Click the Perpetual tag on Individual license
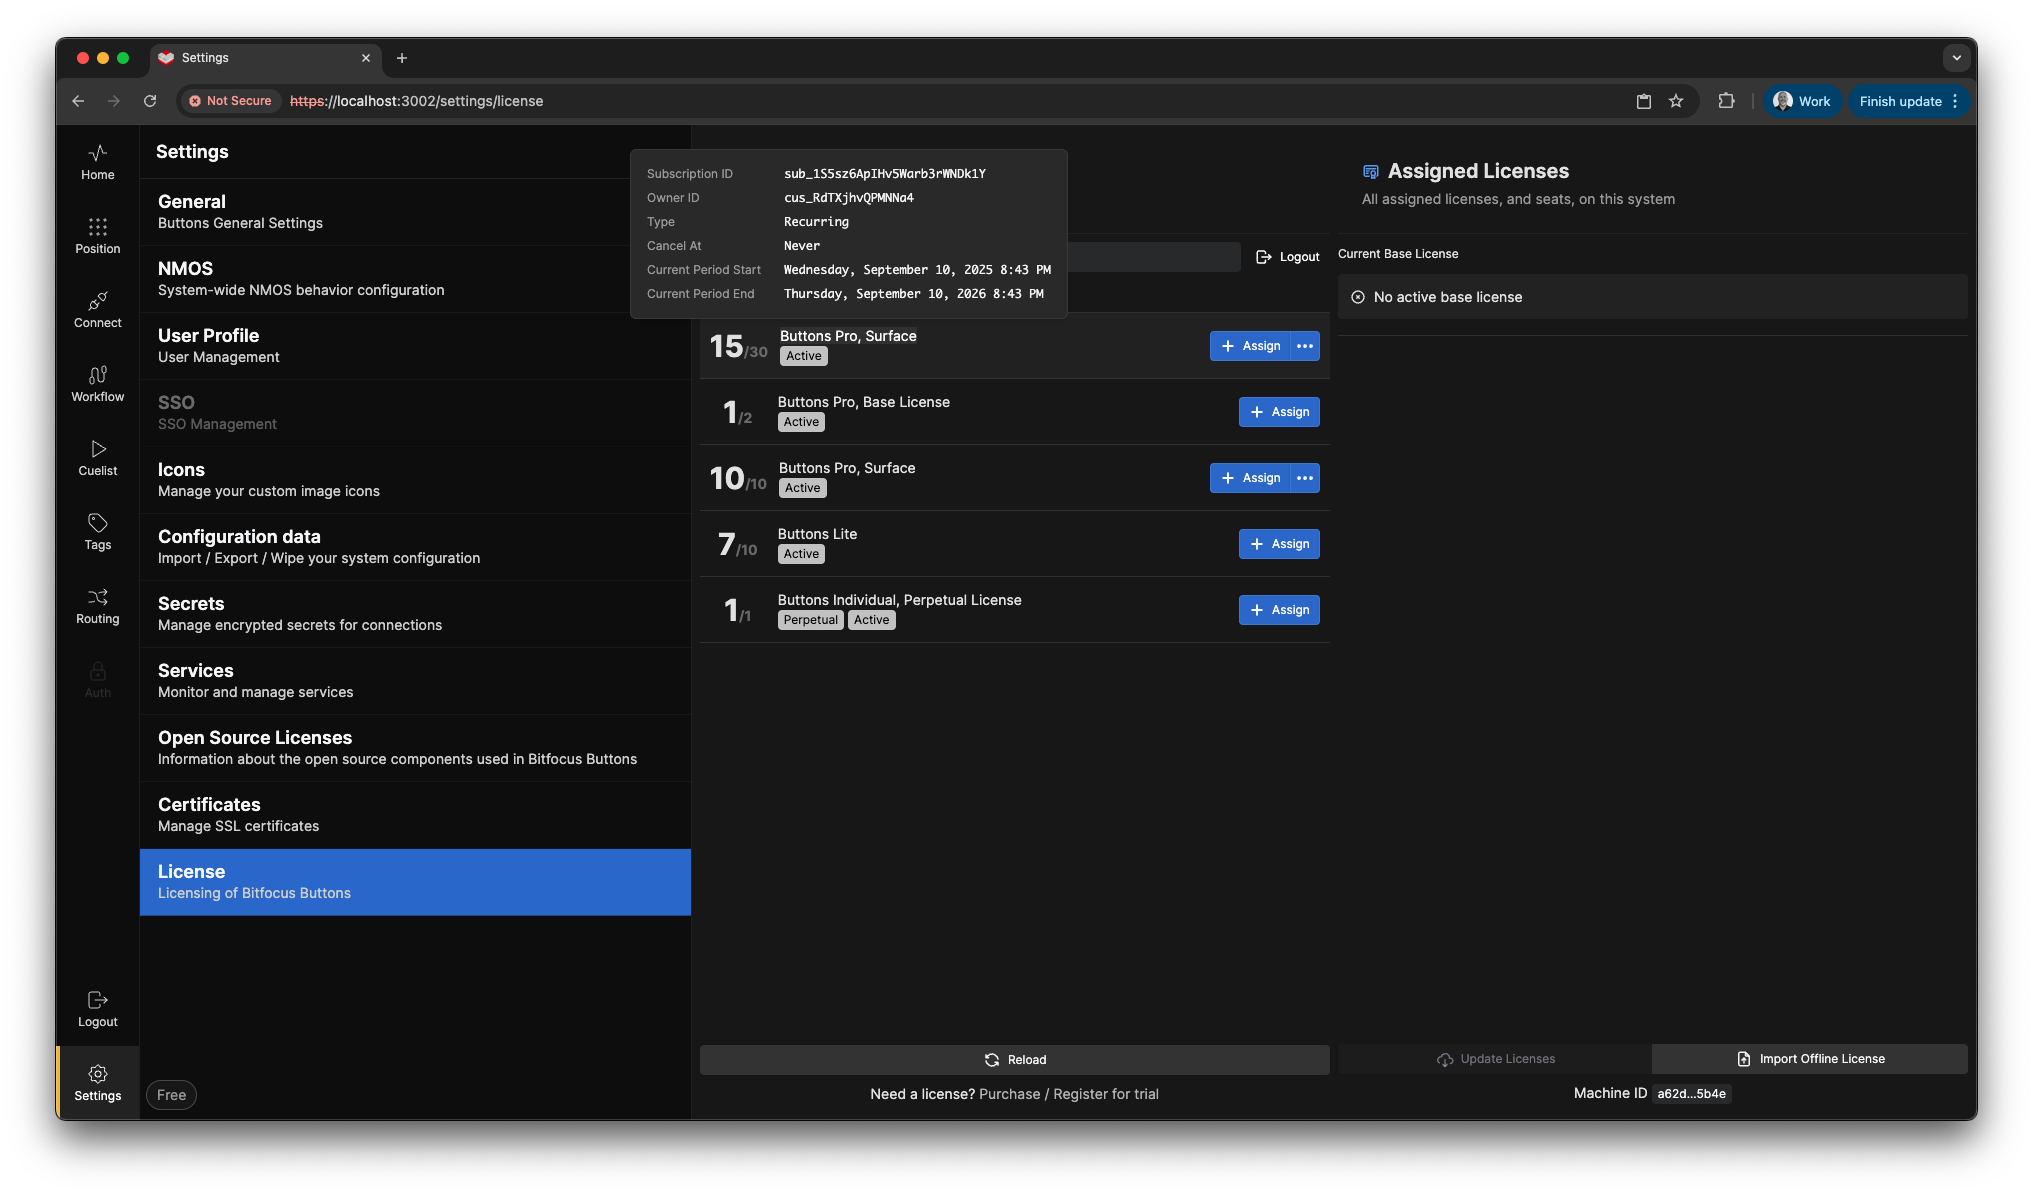2033x1194 pixels. [810, 620]
